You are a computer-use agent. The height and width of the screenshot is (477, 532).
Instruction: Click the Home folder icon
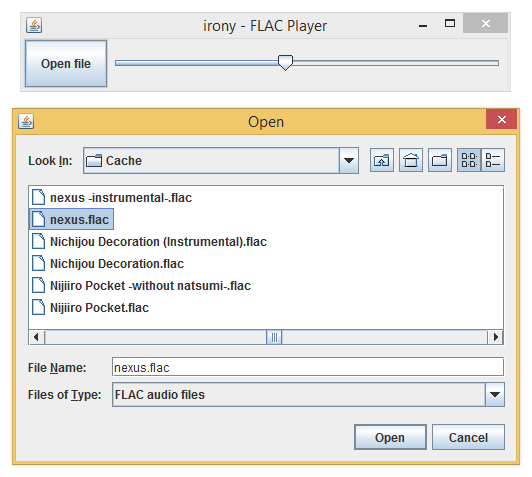tap(411, 160)
